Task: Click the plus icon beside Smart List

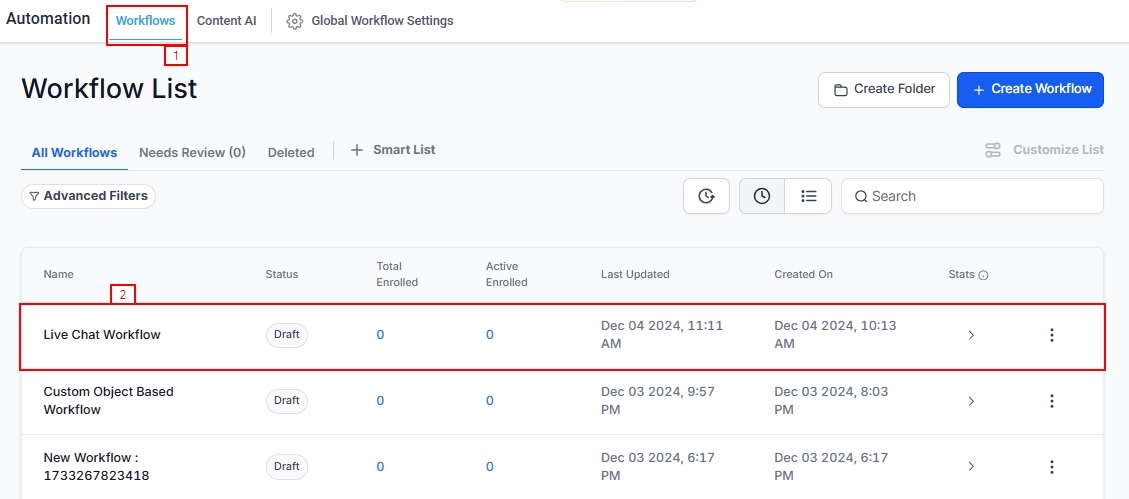Action: click(x=357, y=150)
